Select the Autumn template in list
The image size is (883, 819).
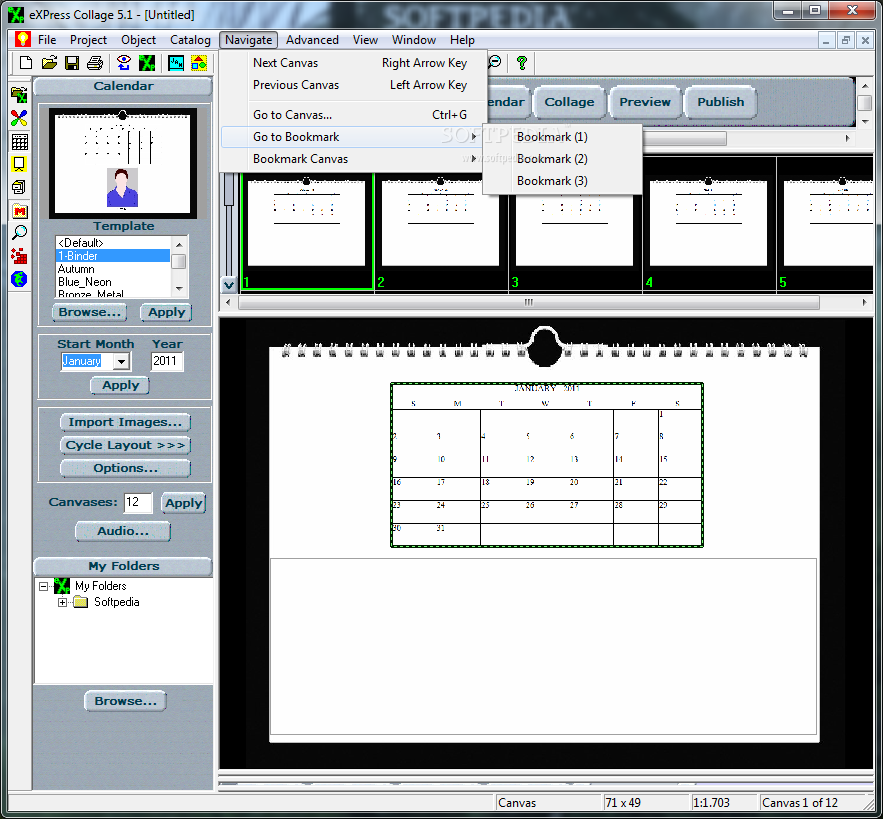(x=113, y=269)
